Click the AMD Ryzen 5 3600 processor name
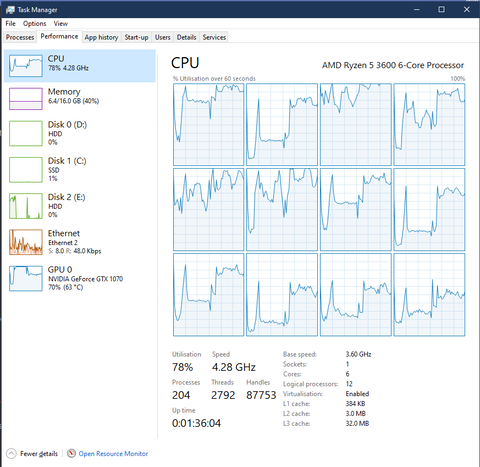The height and width of the screenshot is (467, 480). (393, 65)
